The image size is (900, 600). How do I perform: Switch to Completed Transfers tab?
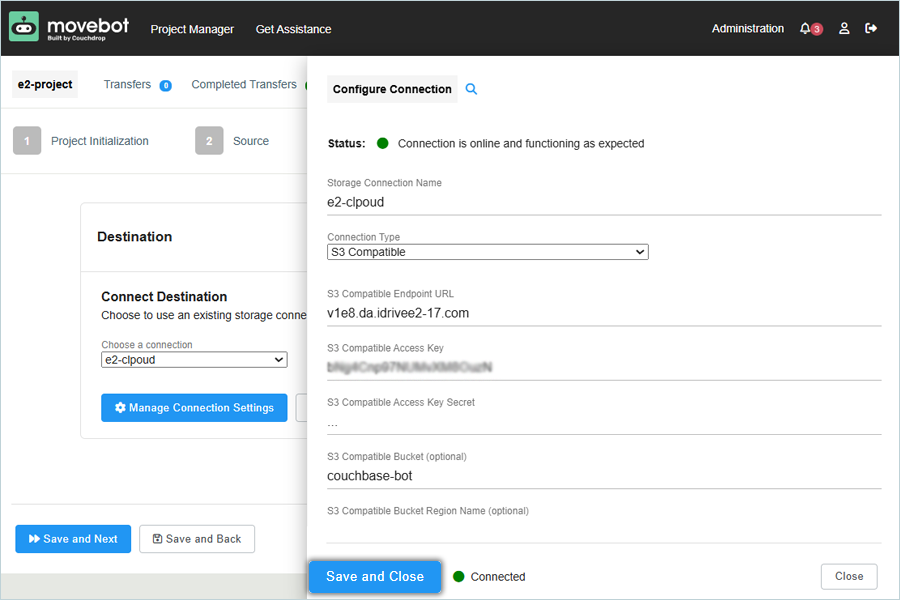click(x=244, y=85)
